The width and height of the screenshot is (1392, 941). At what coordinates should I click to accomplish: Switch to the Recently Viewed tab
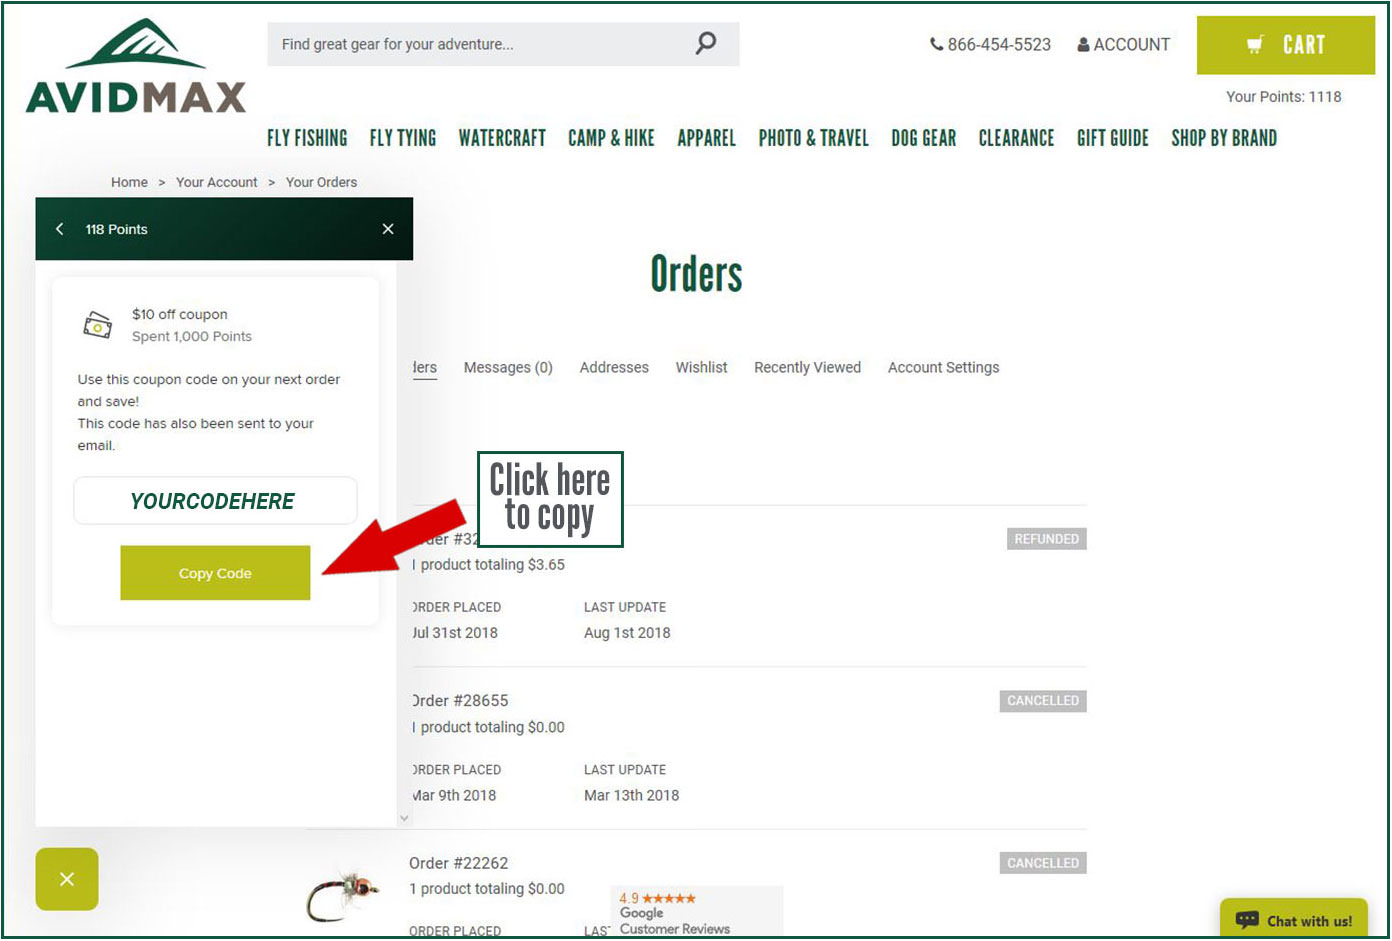coord(807,367)
